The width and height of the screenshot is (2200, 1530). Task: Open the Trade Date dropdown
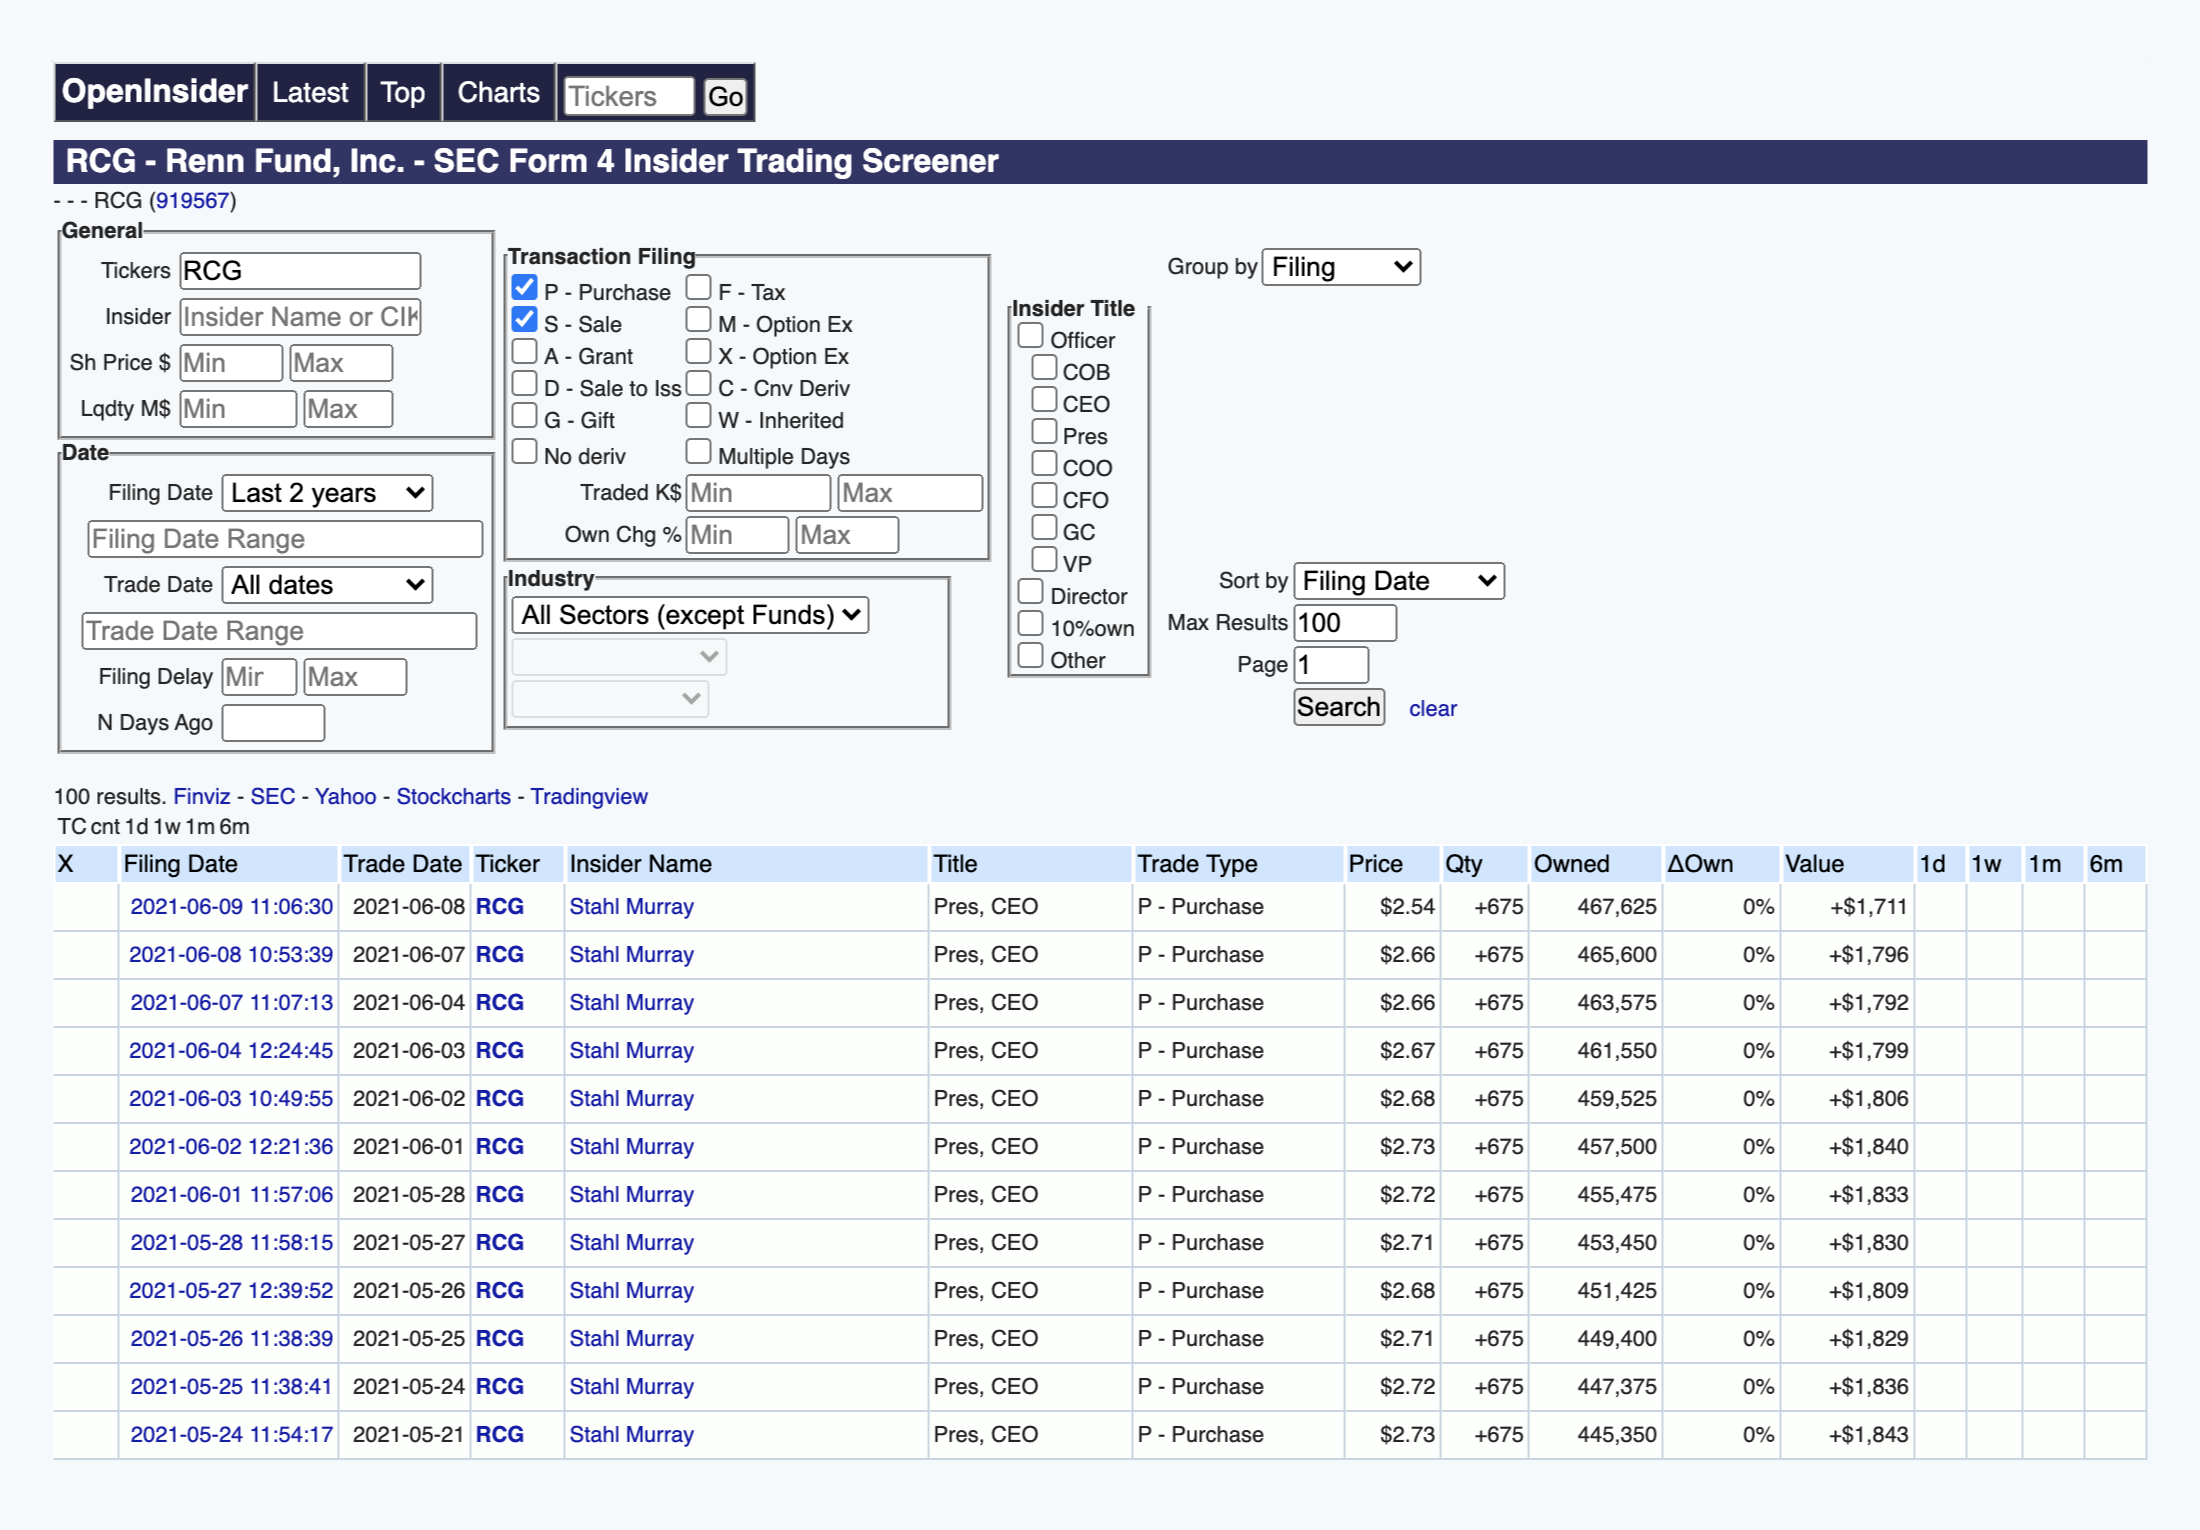[x=327, y=585]
